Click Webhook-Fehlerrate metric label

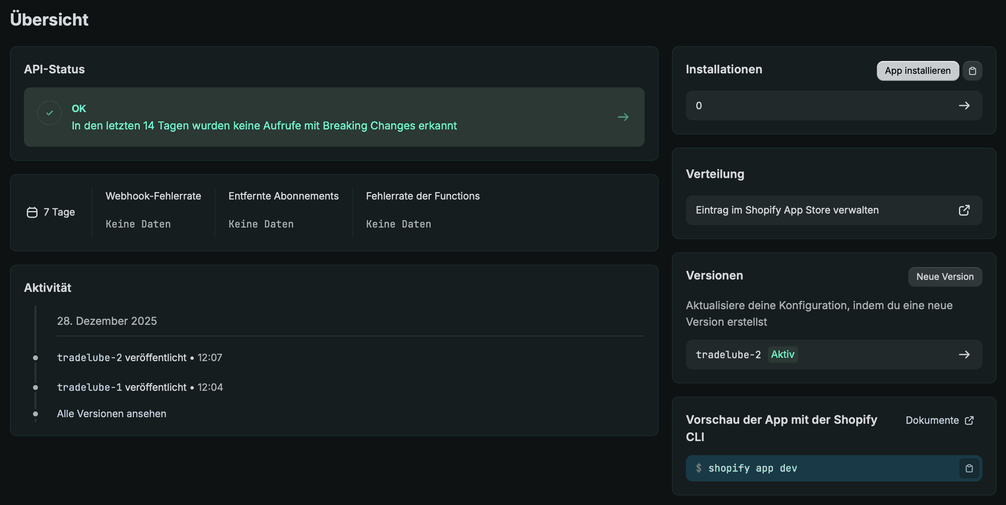point(153,196)
